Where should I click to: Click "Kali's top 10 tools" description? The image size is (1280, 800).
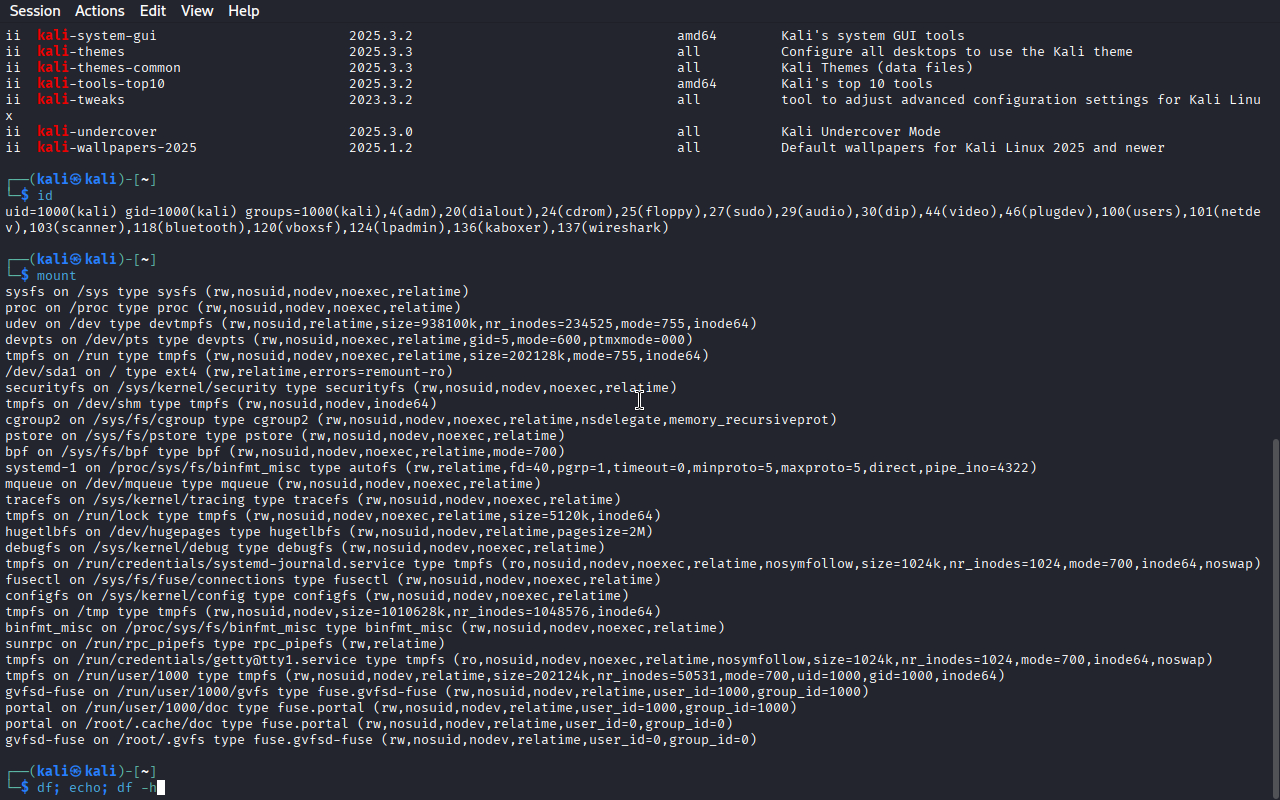[x=857, y=84]
